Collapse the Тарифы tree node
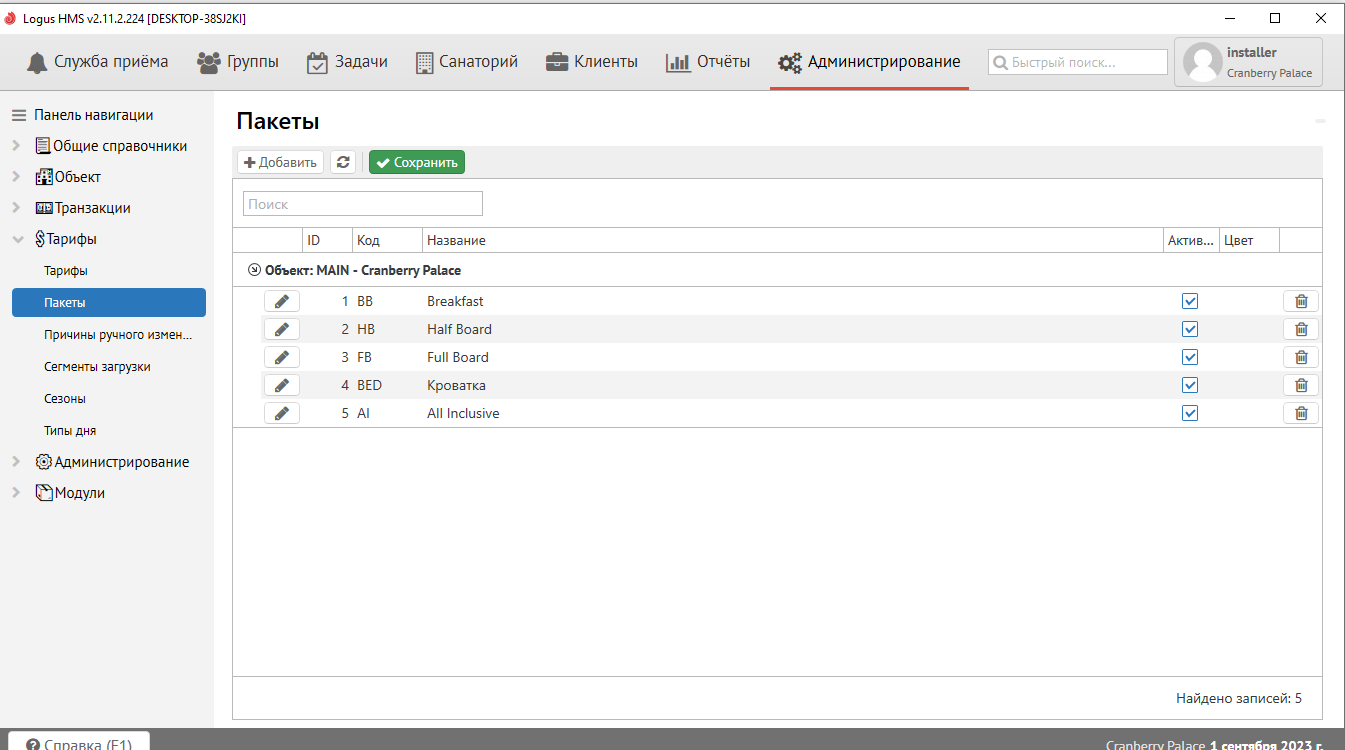The image size is (1345, 750). pos(16,239)
